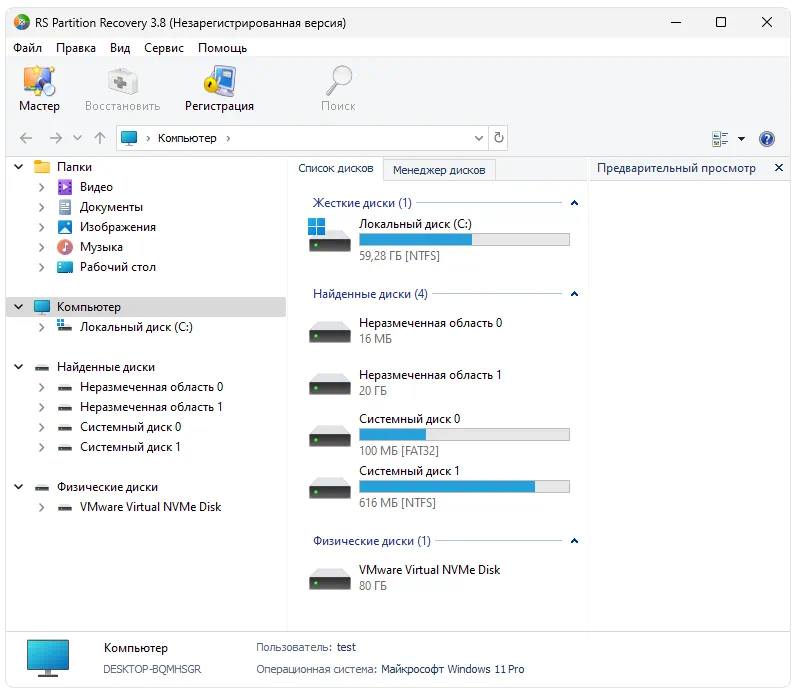Collapse the Найденные диски (4) section

point(574,294)
